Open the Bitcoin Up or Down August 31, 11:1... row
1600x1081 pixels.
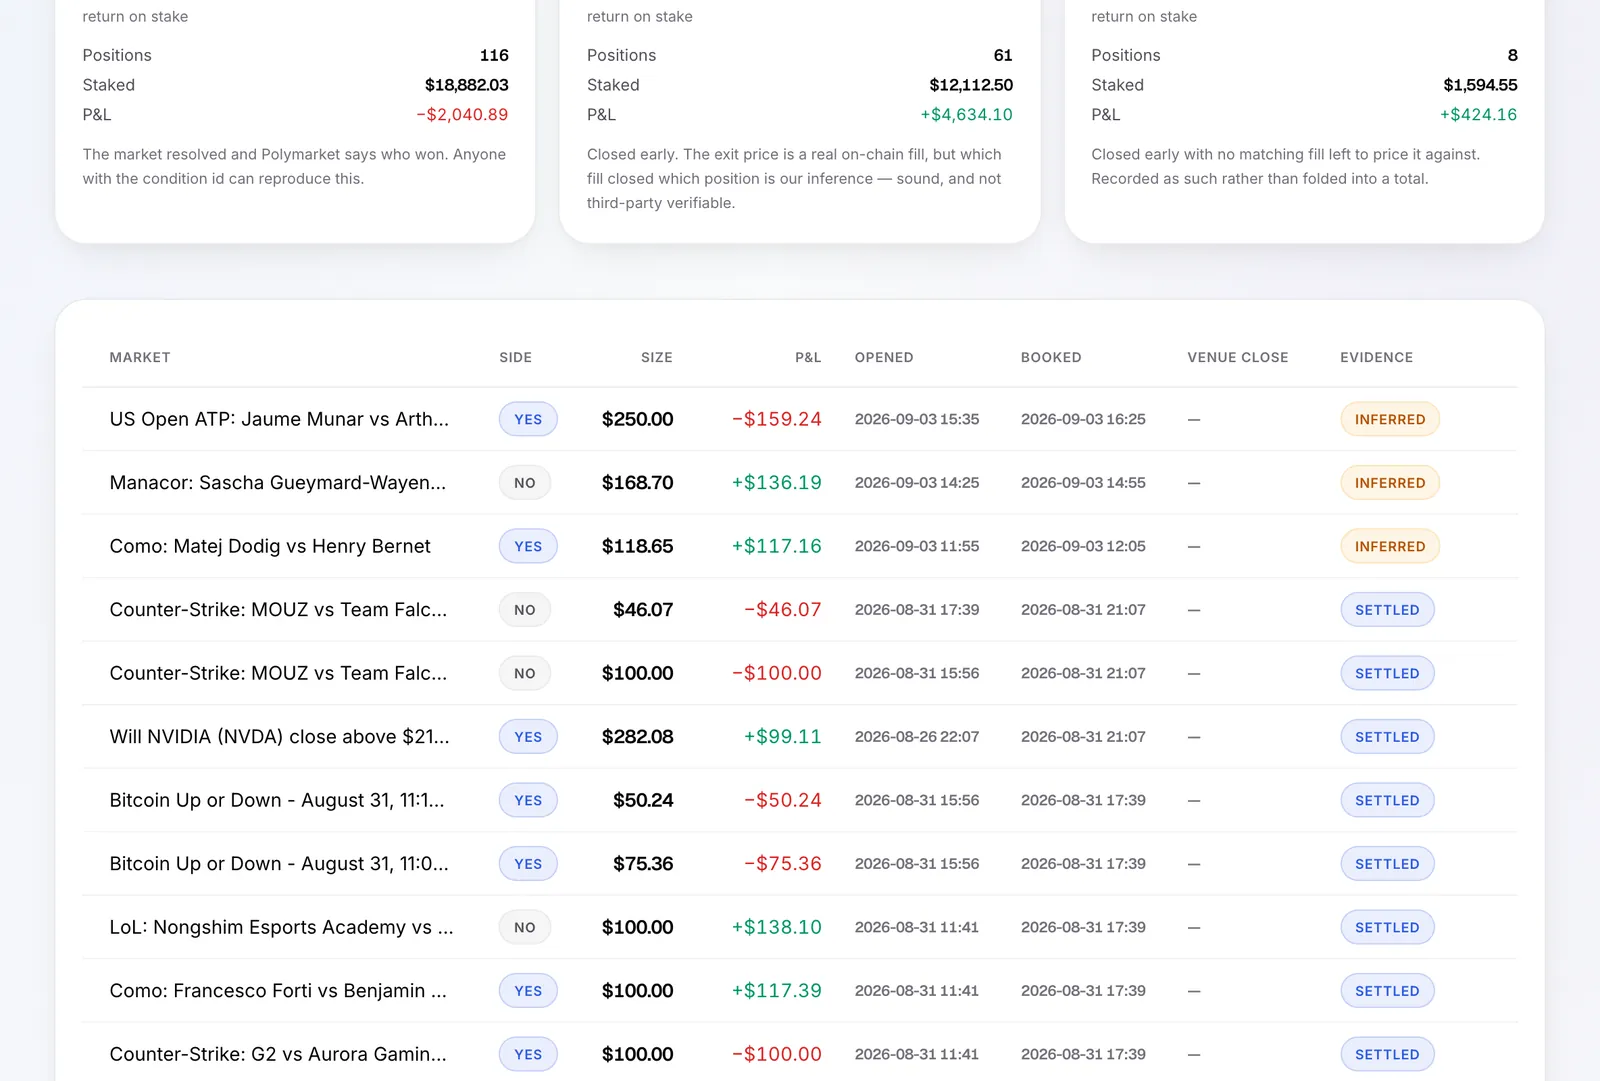click(x=800, y=800)
